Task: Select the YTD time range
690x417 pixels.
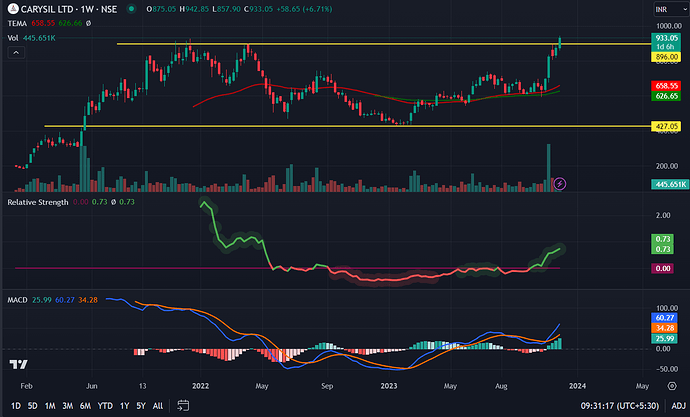Action: click(x=105, y=406)
